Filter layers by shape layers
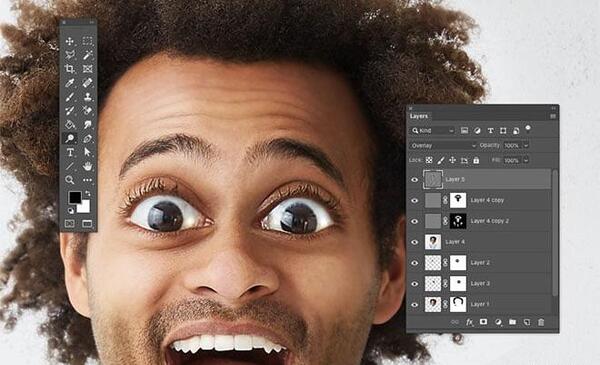600x365 pixels. [x=503, y=131]
